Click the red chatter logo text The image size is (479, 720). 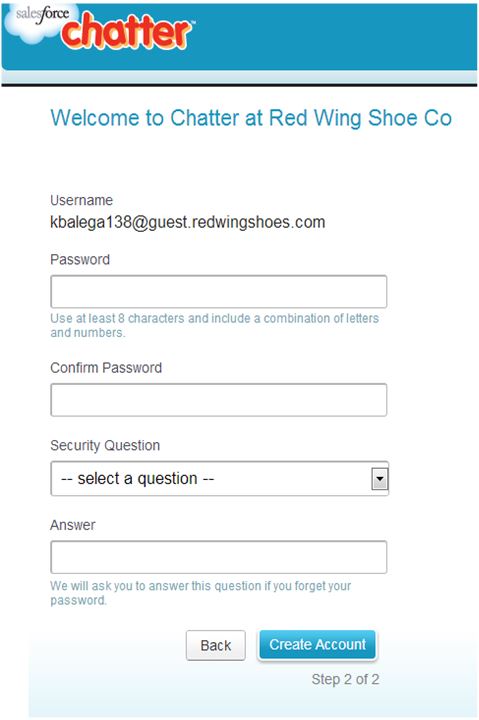click(x=127, y=31)
